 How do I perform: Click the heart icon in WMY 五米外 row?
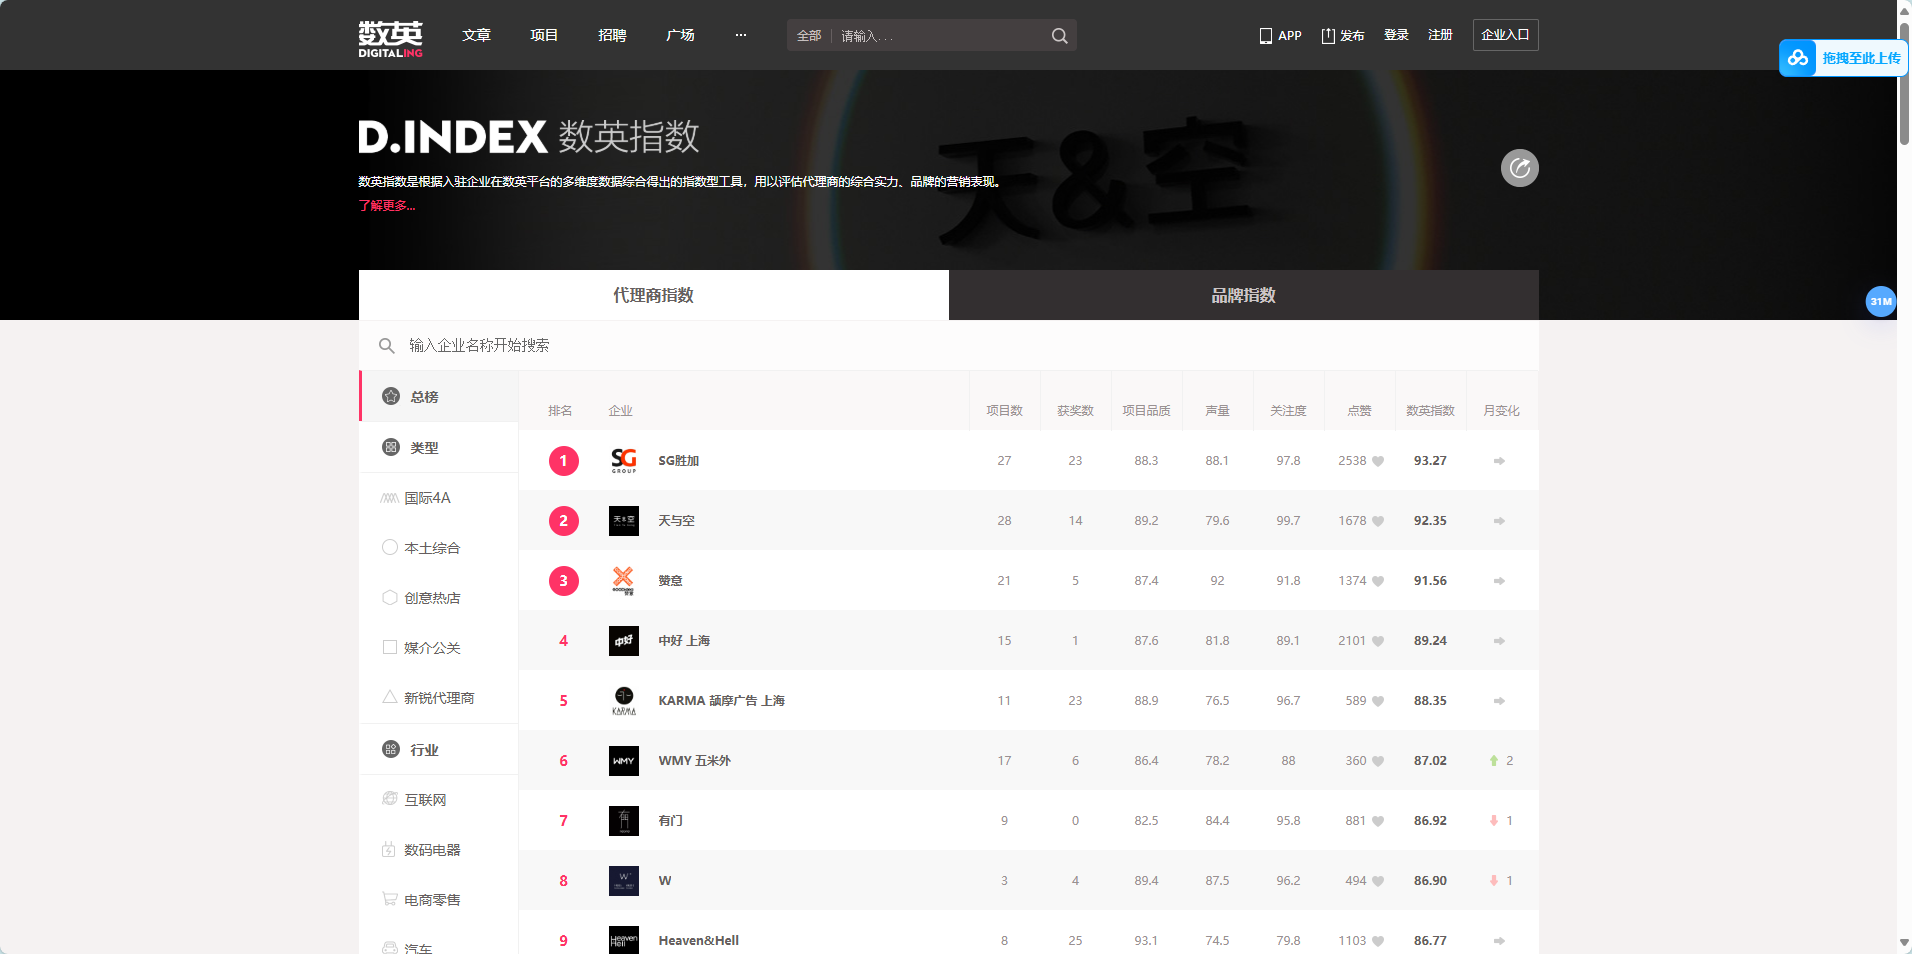click(x=1378, y=761)
